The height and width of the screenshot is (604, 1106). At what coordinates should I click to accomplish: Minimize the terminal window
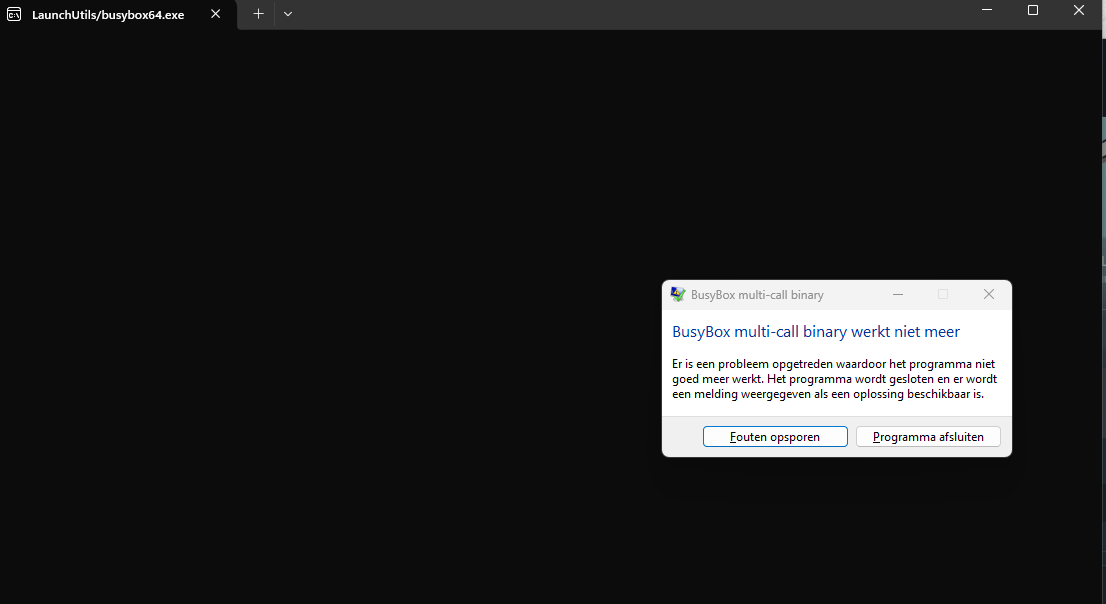(987, 10)
